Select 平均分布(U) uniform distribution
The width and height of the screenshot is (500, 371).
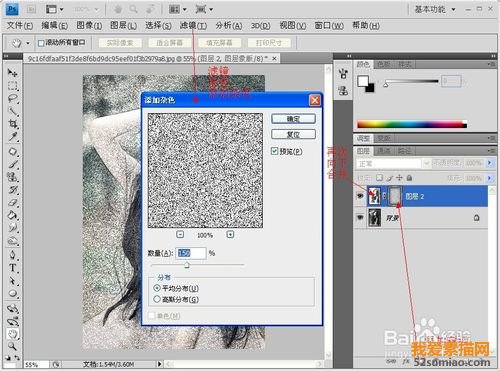157,288
